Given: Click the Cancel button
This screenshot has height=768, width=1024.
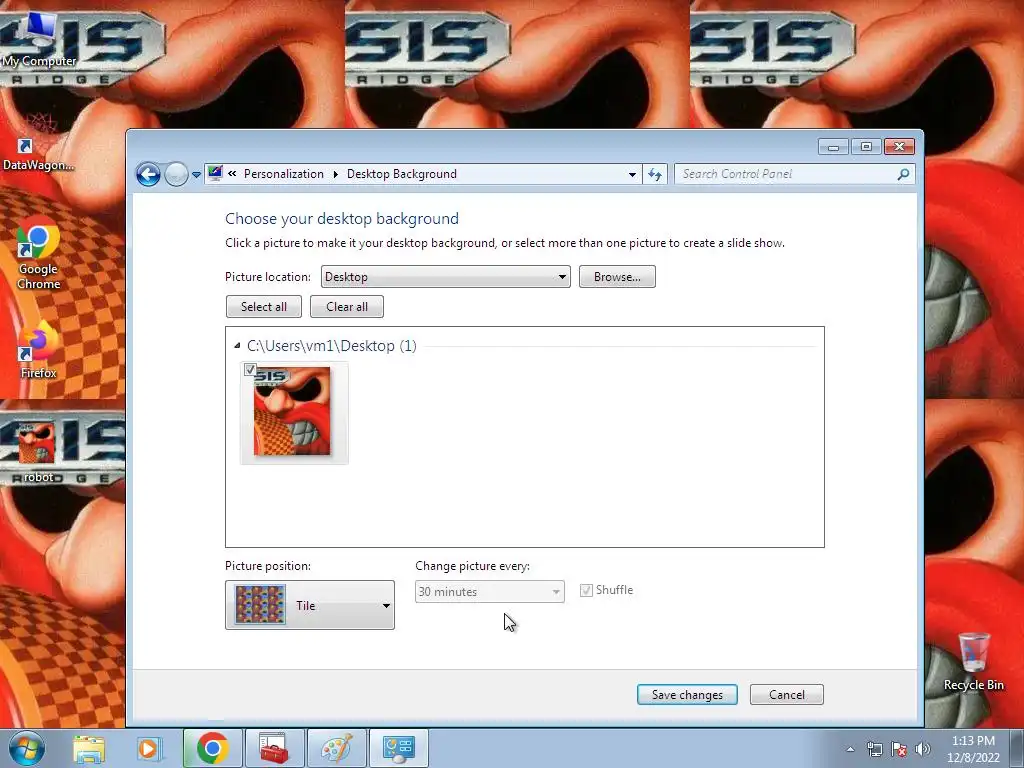Looking at the screenshot, I should pos(787,695).
